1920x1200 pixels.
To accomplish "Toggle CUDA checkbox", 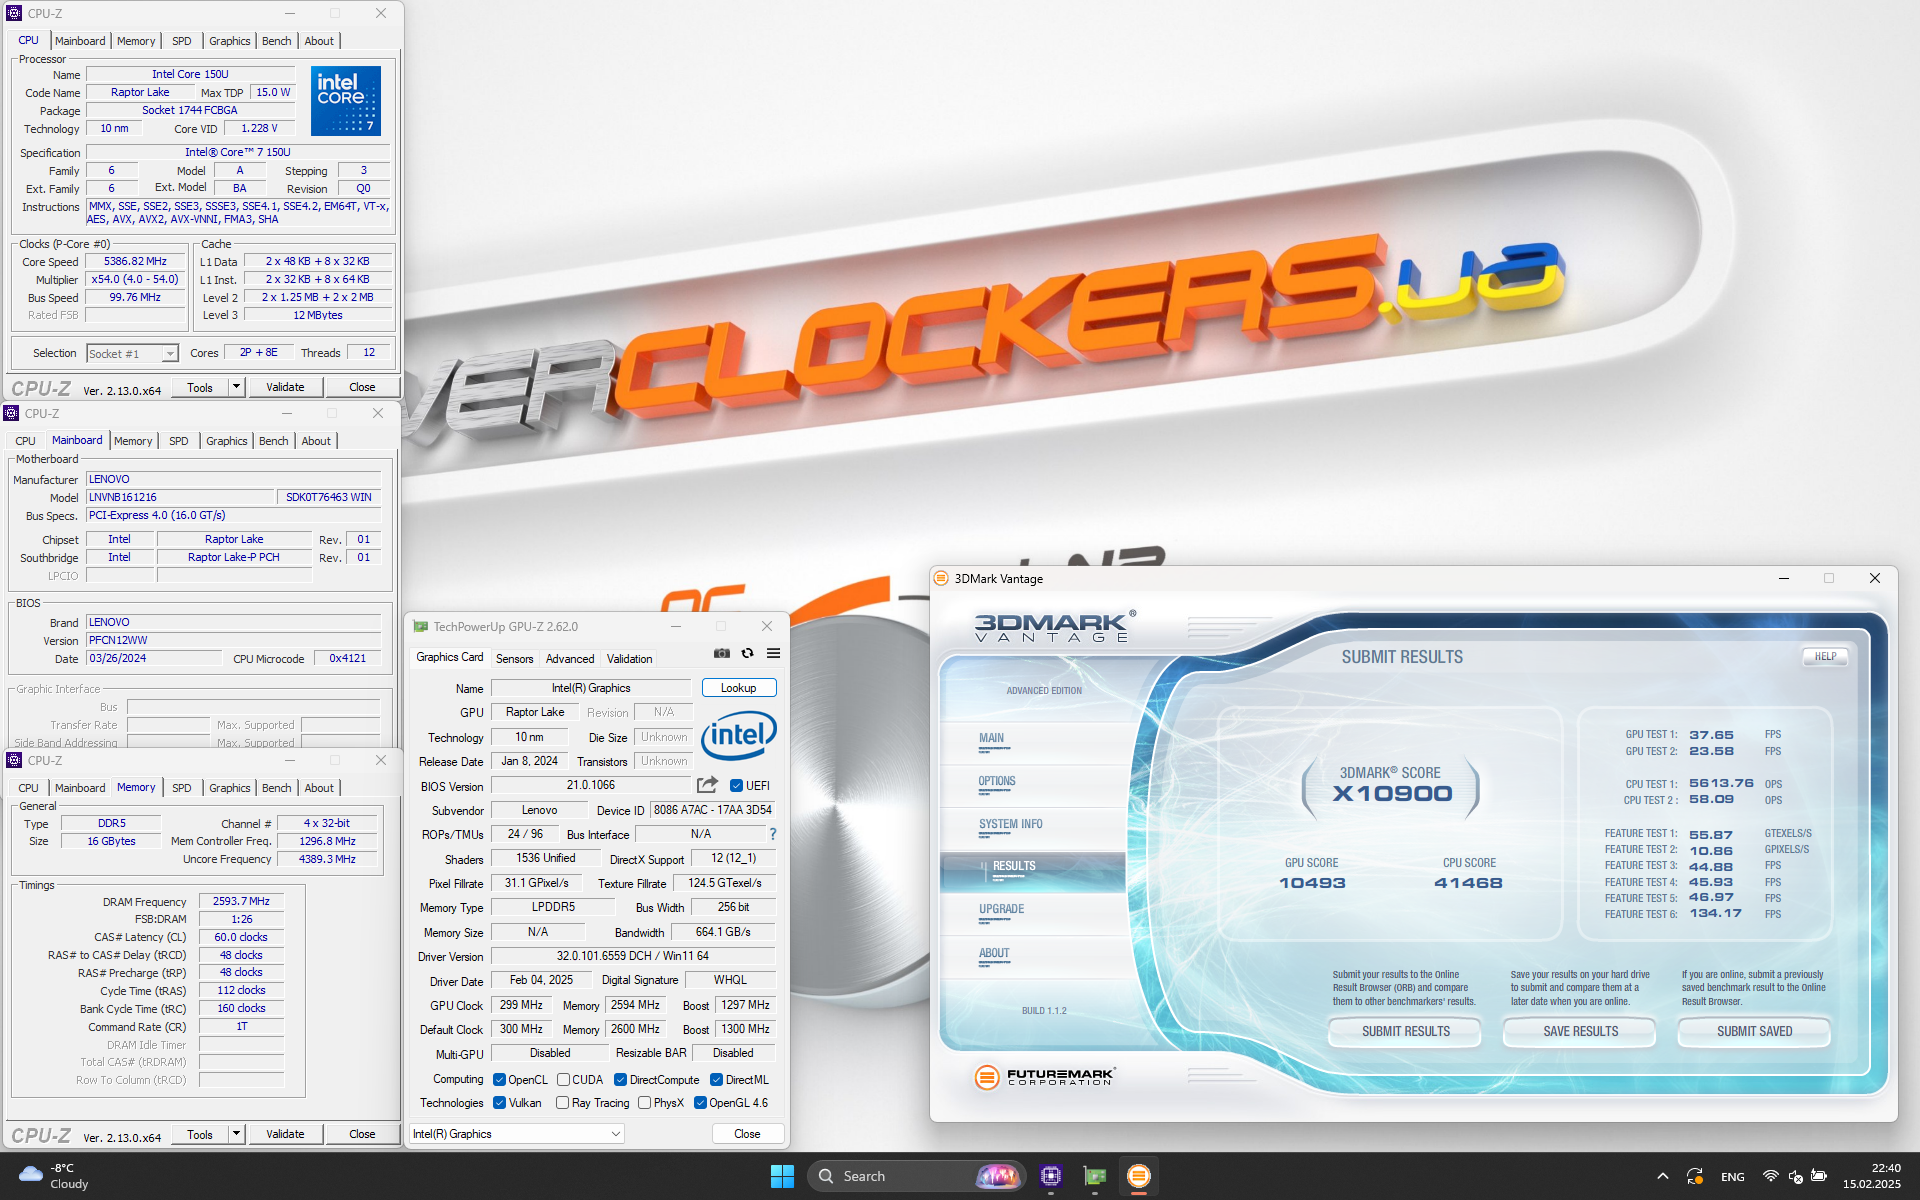I will pyautogui.click(x=563, y=1080).
